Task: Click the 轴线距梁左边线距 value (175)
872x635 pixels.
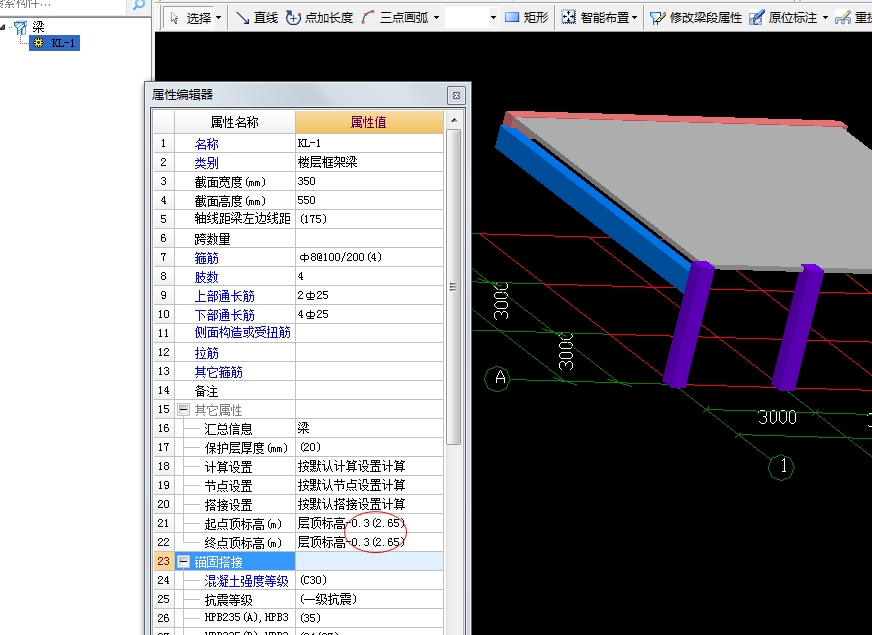Action: point(369,219)
